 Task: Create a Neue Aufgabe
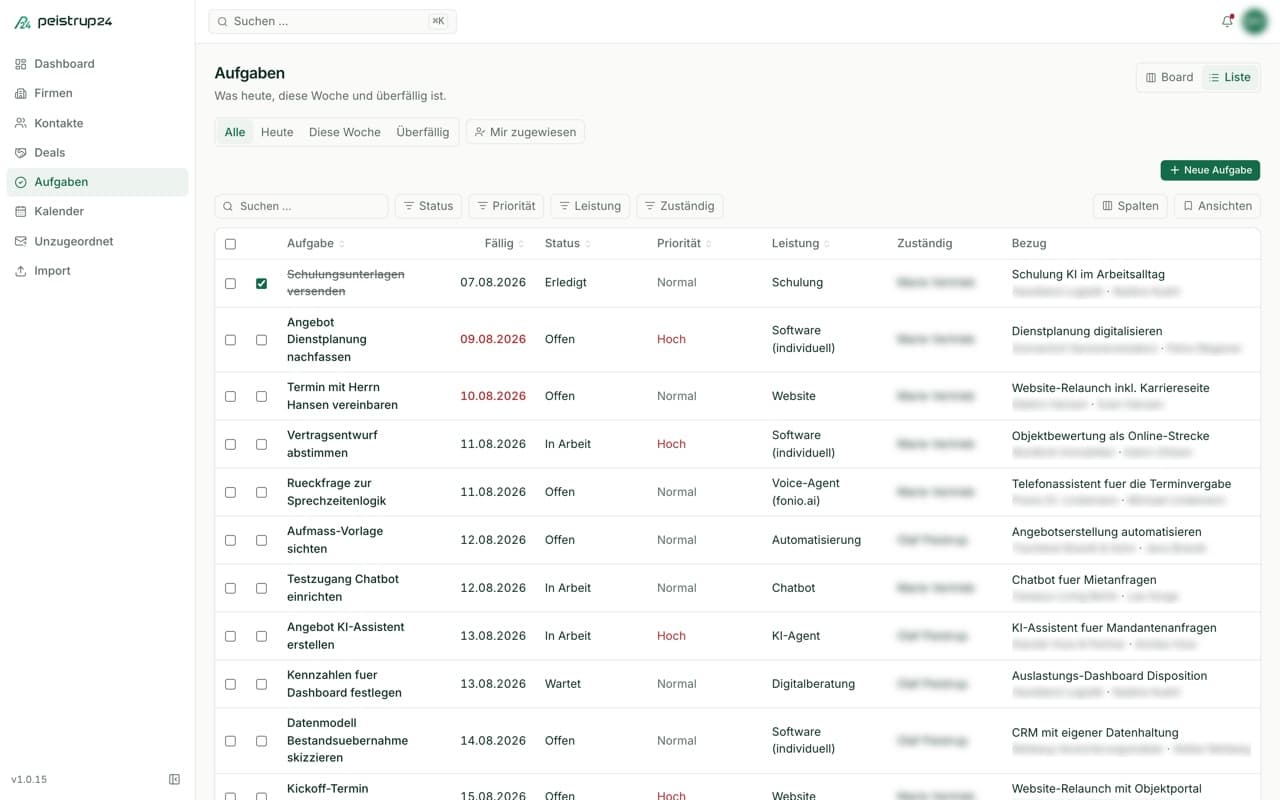[x=1210, y=170]
